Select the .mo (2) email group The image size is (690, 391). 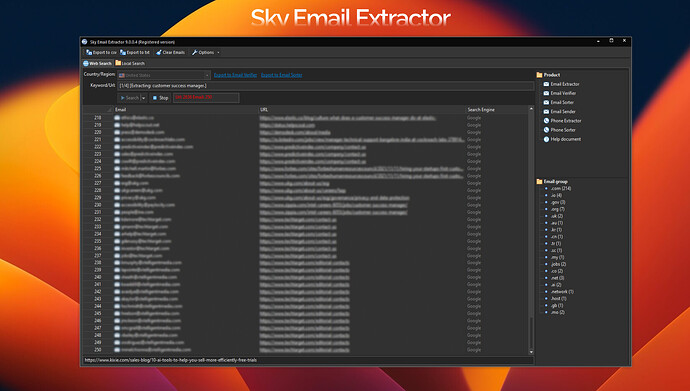(558, 312)
